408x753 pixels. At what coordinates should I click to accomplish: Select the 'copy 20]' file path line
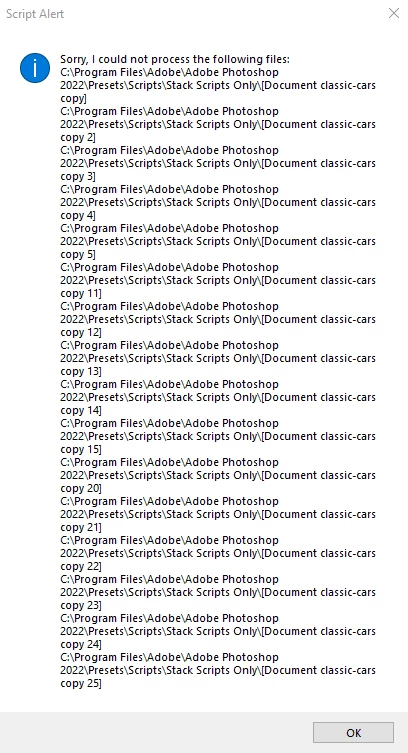218,475
